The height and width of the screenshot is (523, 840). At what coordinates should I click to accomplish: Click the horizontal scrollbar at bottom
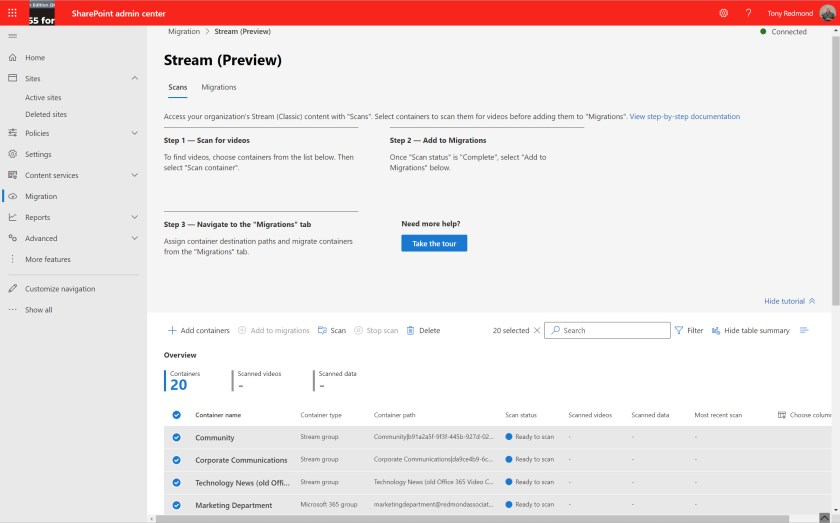471,519
